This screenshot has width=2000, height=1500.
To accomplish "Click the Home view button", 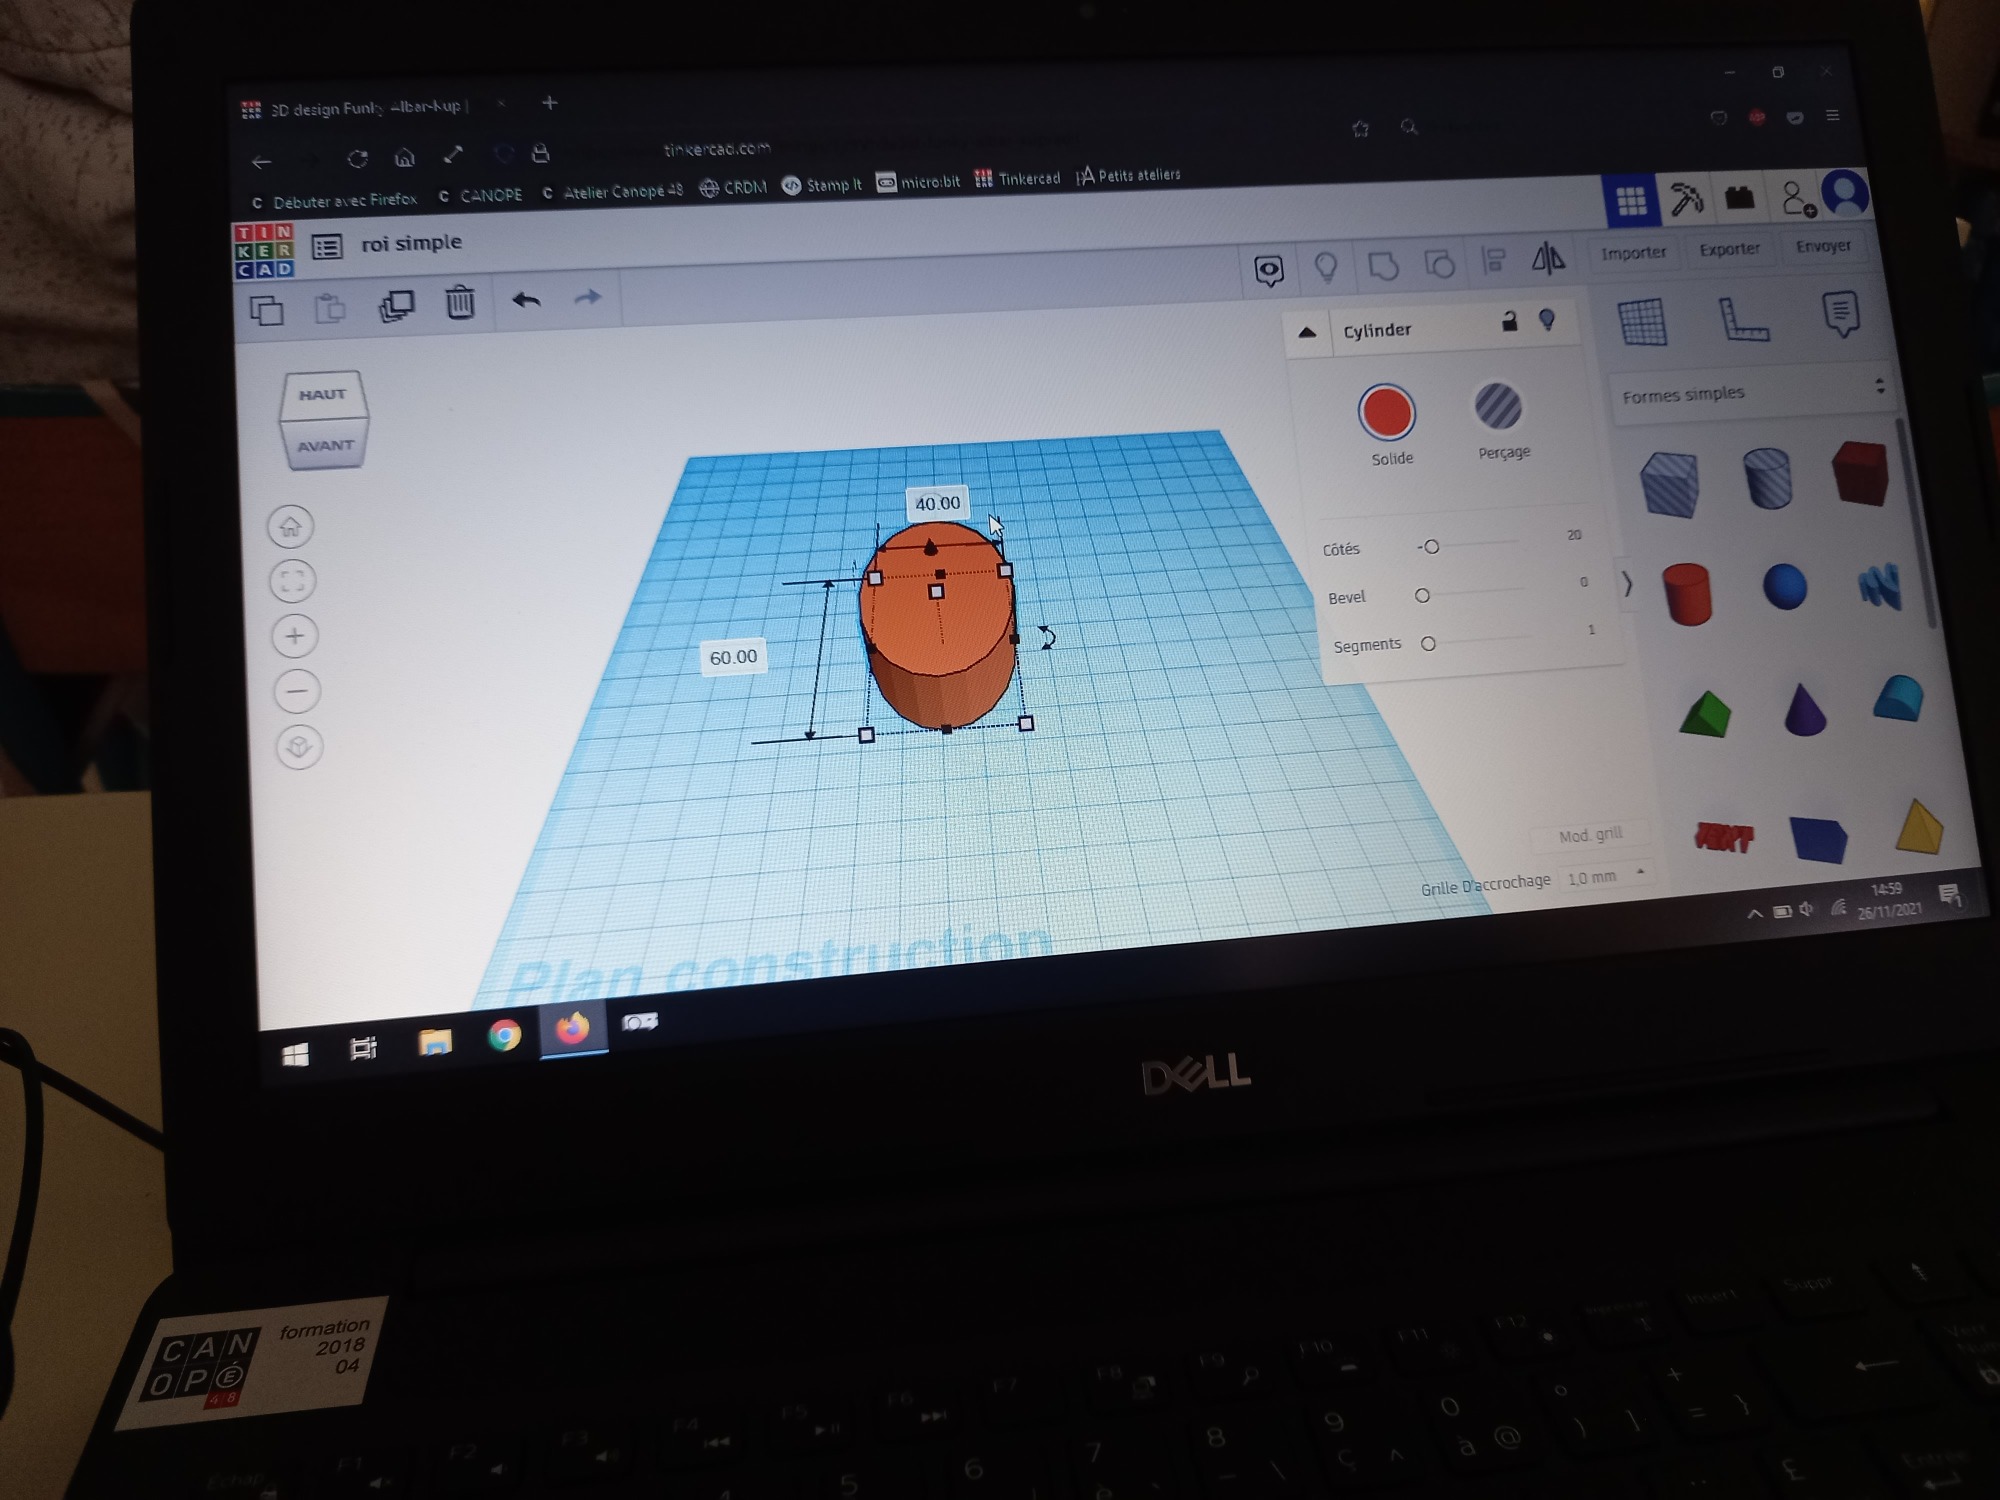I will pyautogui.click(x=290, y=527).
